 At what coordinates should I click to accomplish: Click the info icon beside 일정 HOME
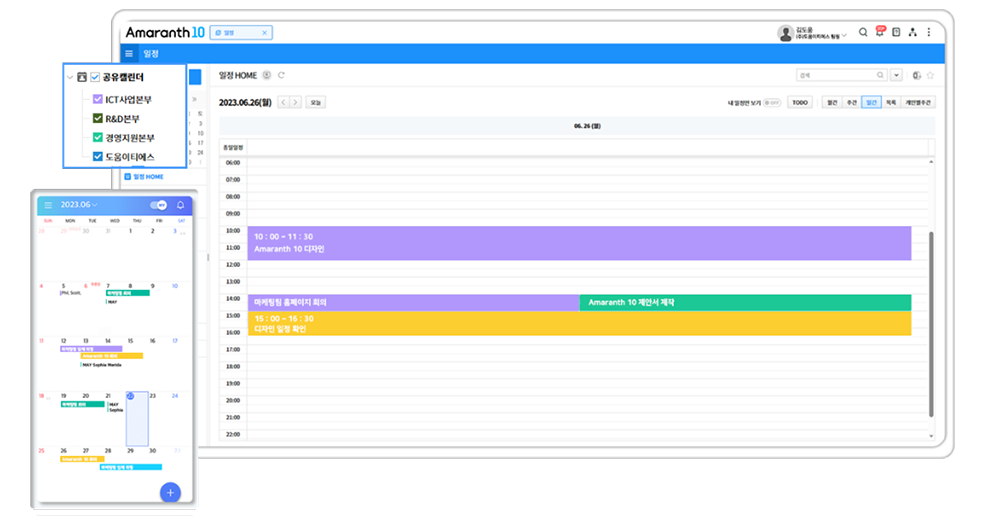click(267, 75)
